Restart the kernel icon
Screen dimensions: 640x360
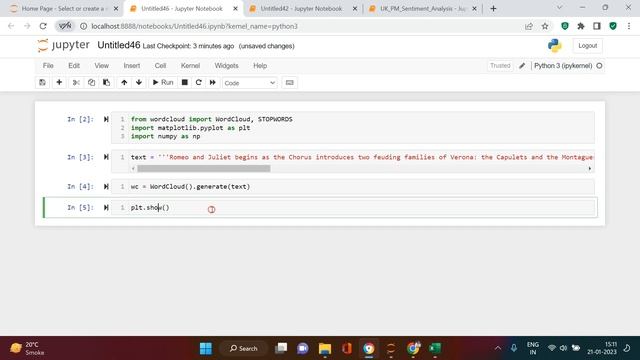pos(199,82)
